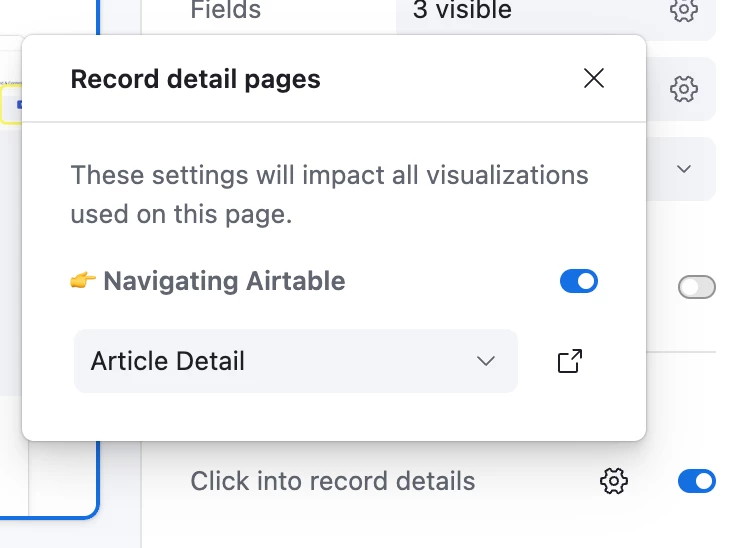Click the gear icon below Fields row
This screenshot has height=548, width=740.
pyautogui.click(x=684, y=89)
